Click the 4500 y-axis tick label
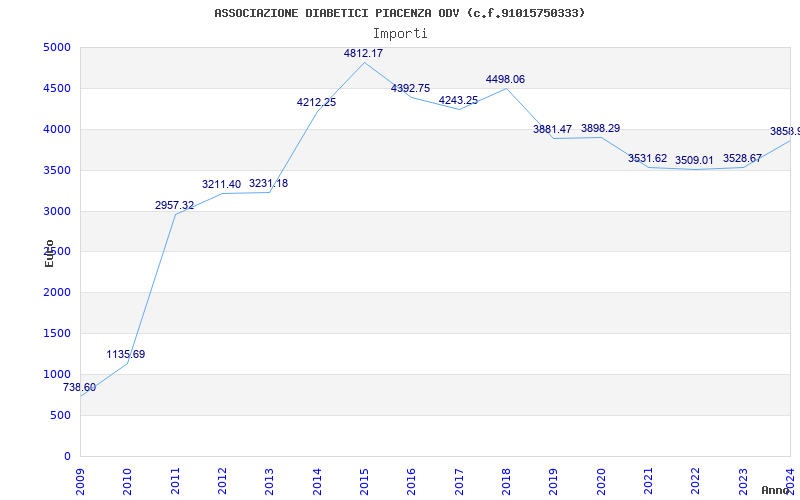Viewport: 800px width, 500px height. (x=57, y=88)
